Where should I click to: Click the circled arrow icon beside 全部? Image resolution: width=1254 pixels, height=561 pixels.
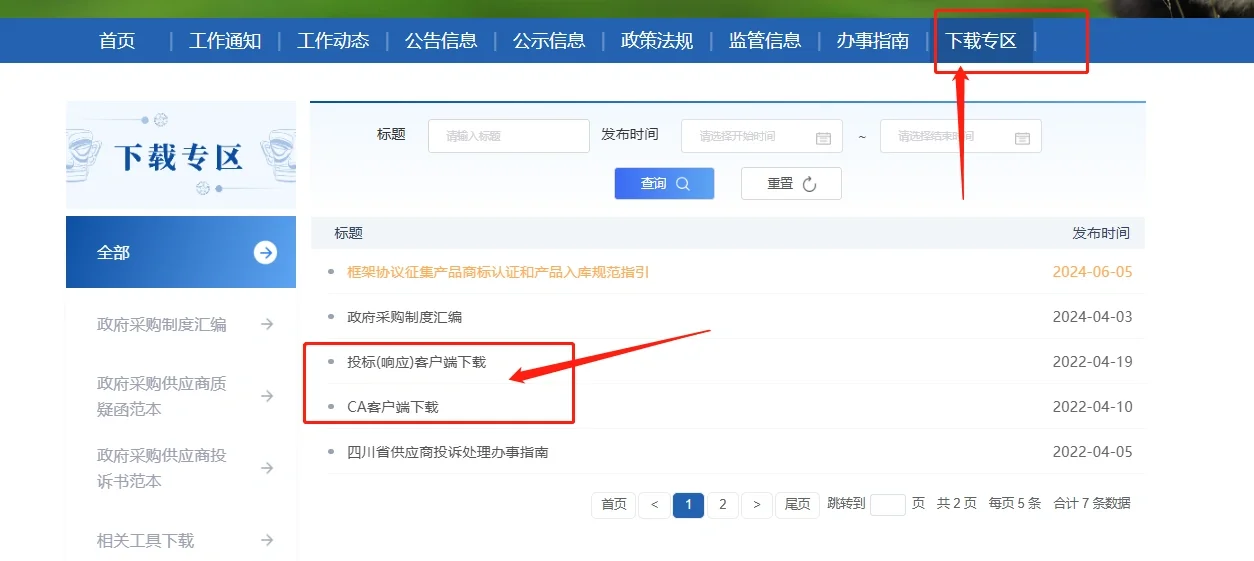[265, 252]
